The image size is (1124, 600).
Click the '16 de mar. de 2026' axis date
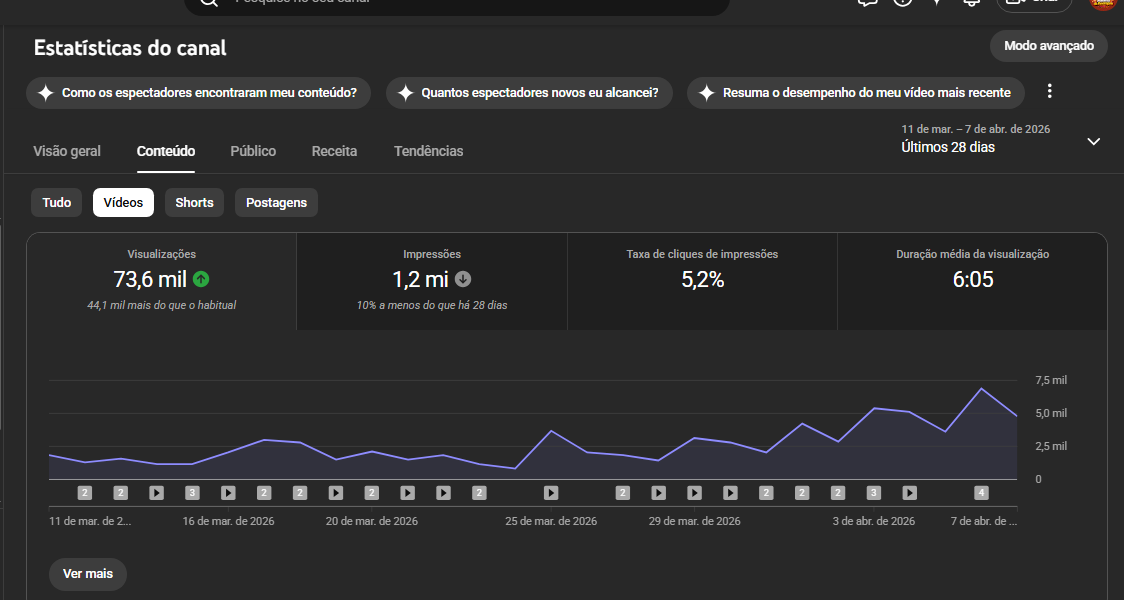click(x=228, y=522)
